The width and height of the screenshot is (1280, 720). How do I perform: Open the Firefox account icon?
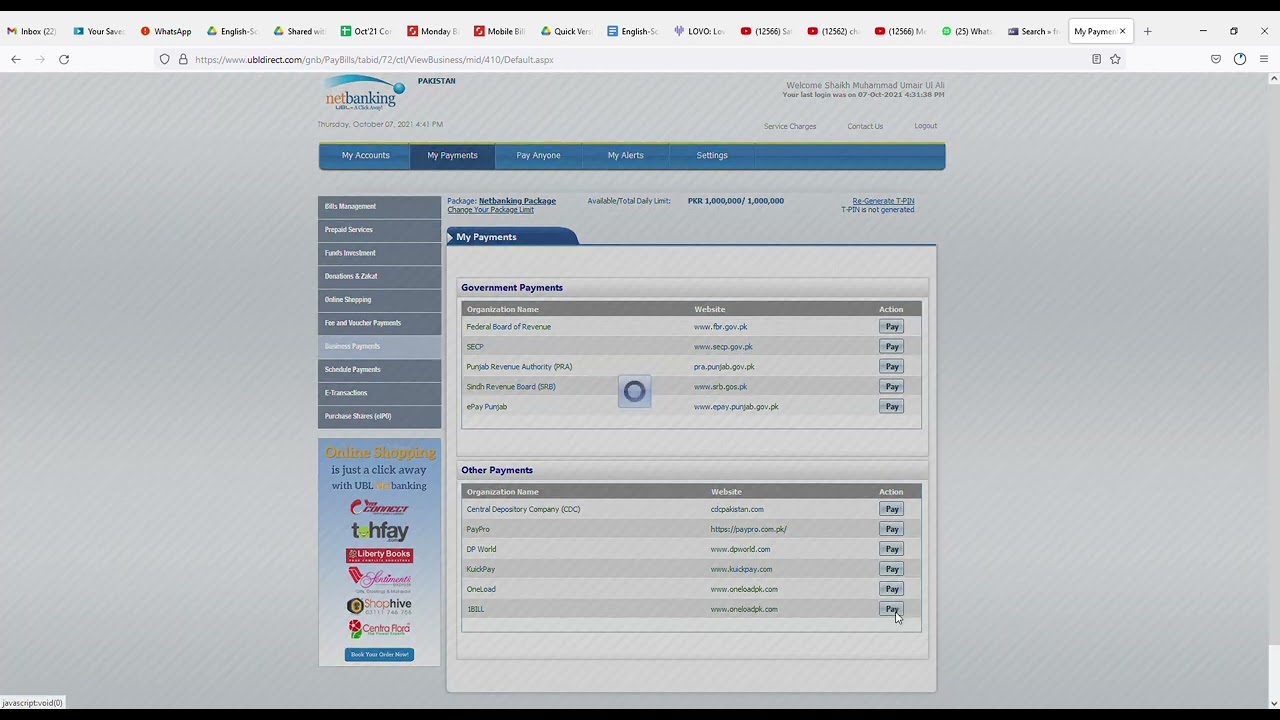pos(1240,59)
